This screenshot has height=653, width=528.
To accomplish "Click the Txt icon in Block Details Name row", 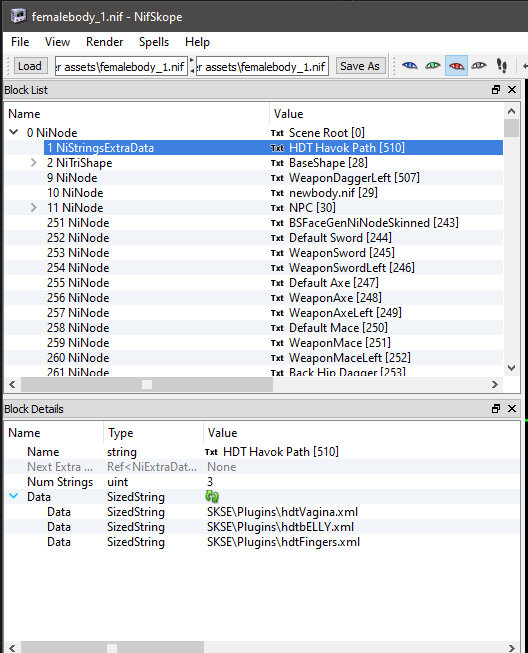I will click(211, 452).
